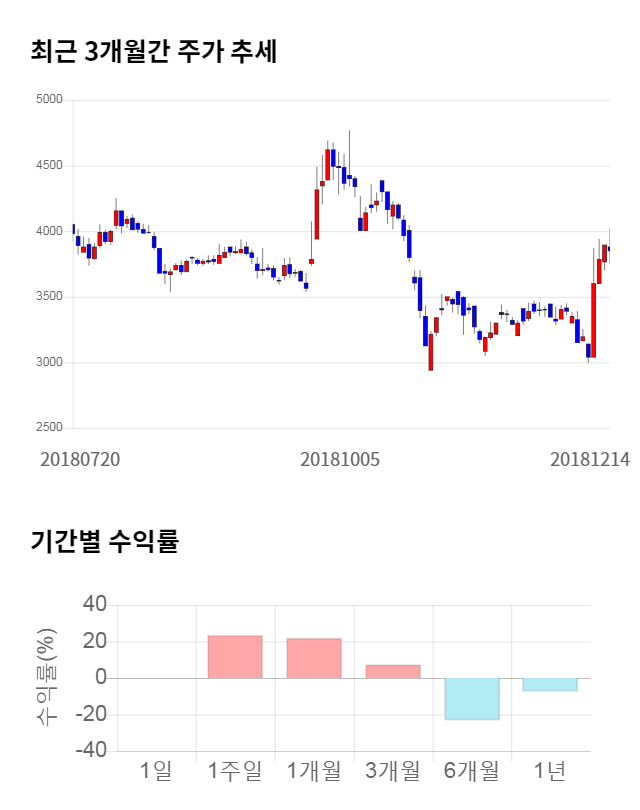
Task: Click the 2500 price axis label
Action: 48,428
